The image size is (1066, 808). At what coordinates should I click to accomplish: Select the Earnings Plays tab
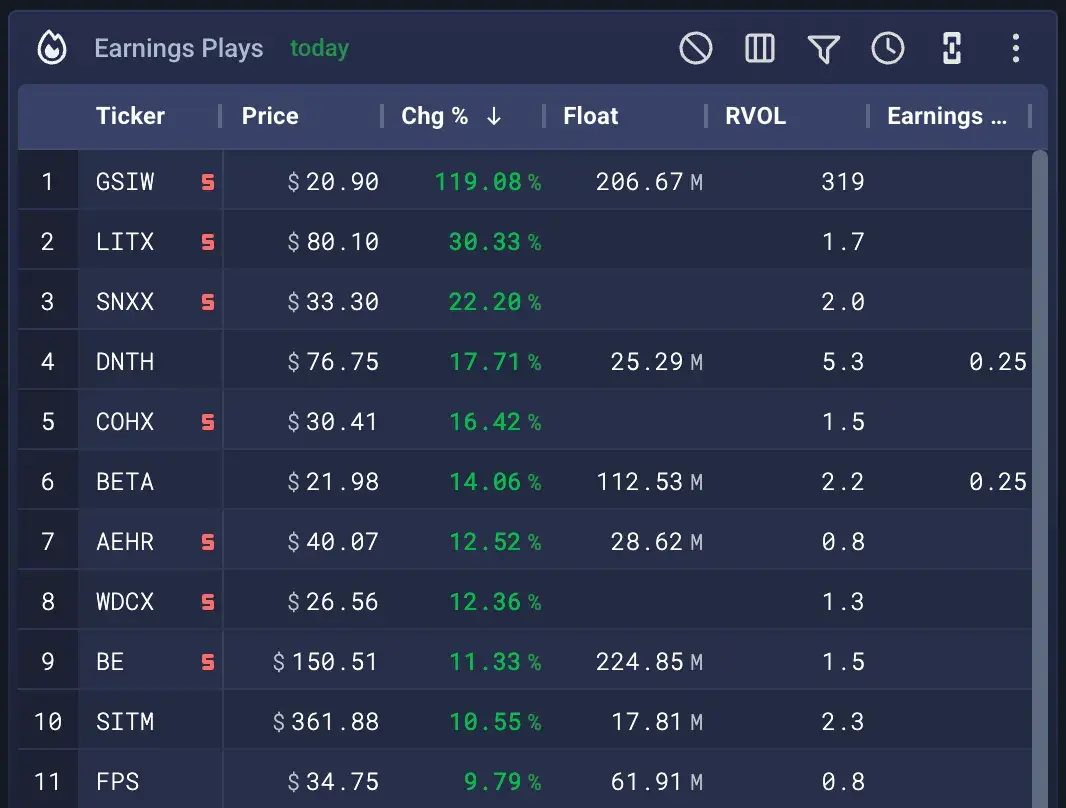(178, 47)
